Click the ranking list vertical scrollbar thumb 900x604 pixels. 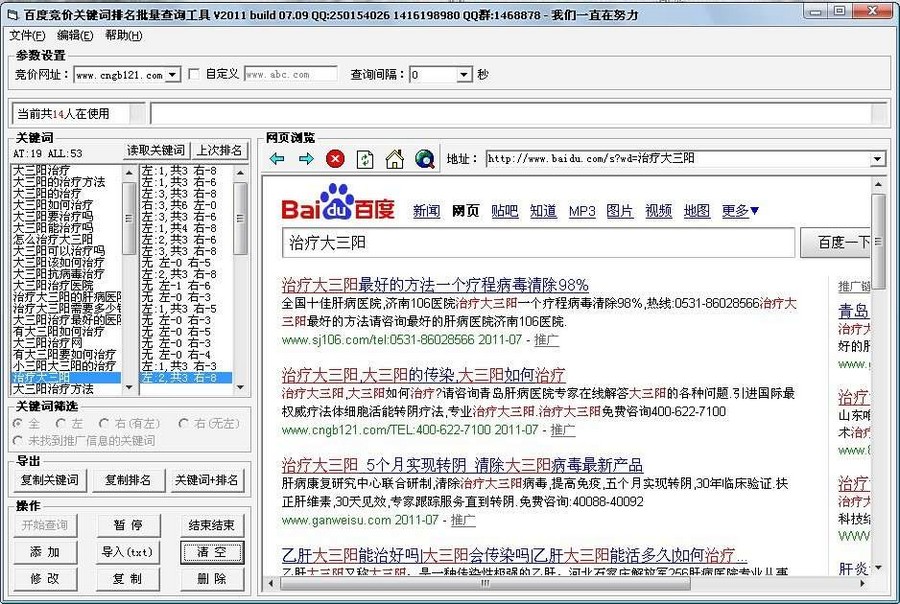(x=240, y=218)
